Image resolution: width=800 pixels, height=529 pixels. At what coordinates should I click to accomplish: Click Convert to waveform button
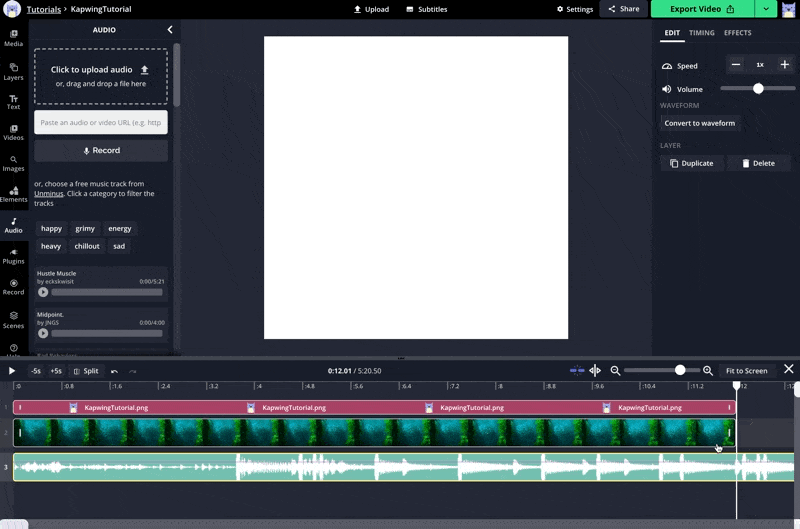[x=700, y=123]
